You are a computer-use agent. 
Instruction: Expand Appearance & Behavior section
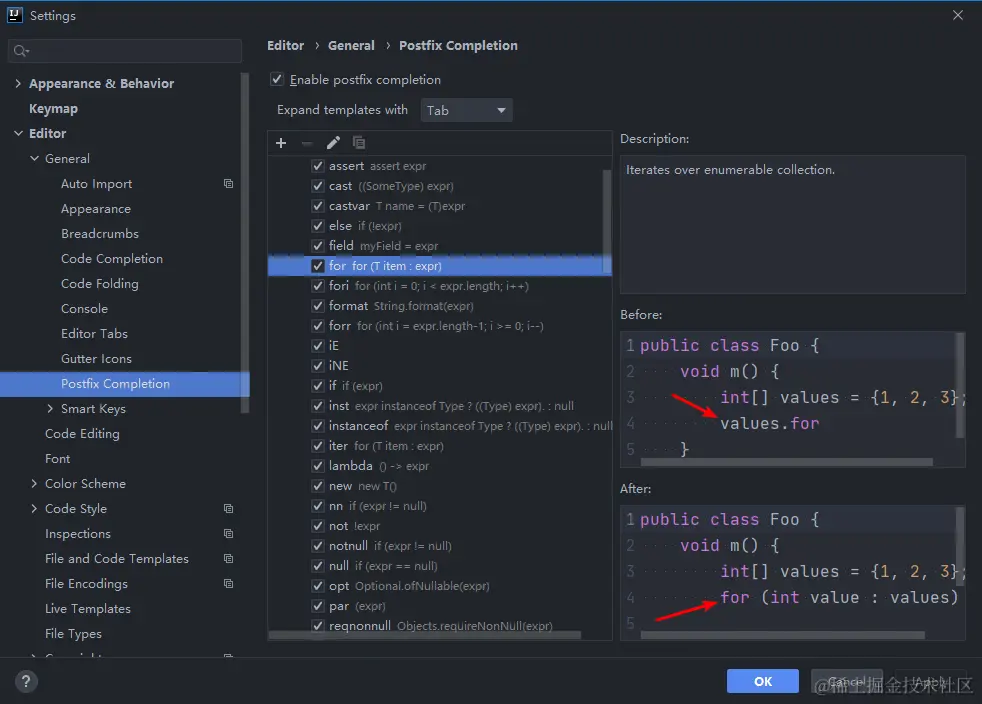[x=18, y=83]
